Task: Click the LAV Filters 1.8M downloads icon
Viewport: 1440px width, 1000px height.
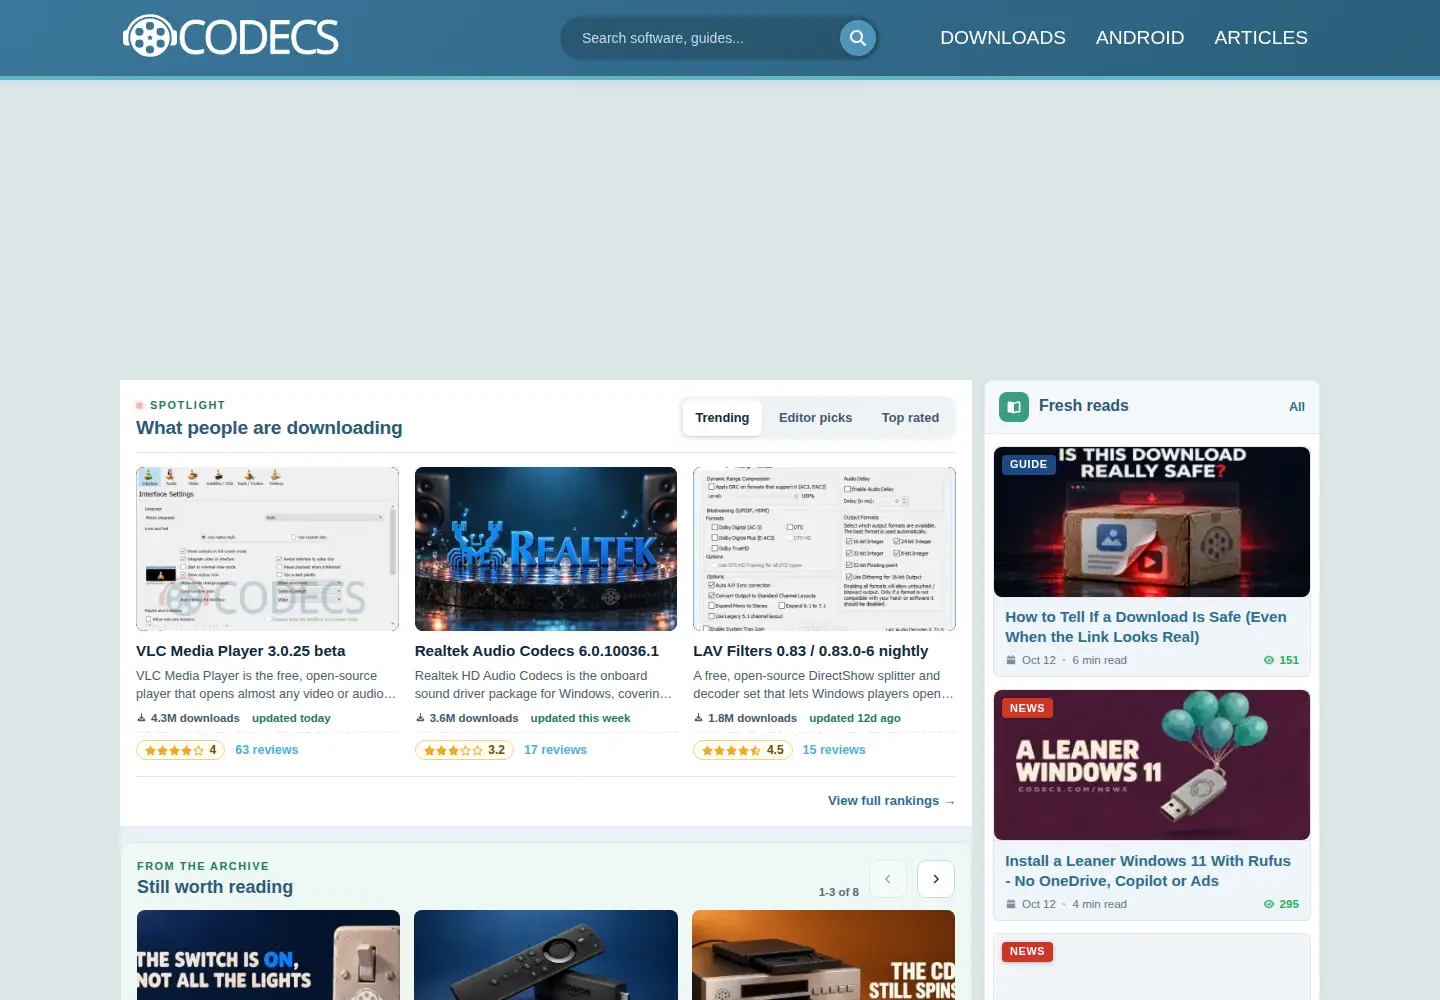Action: 698,718
